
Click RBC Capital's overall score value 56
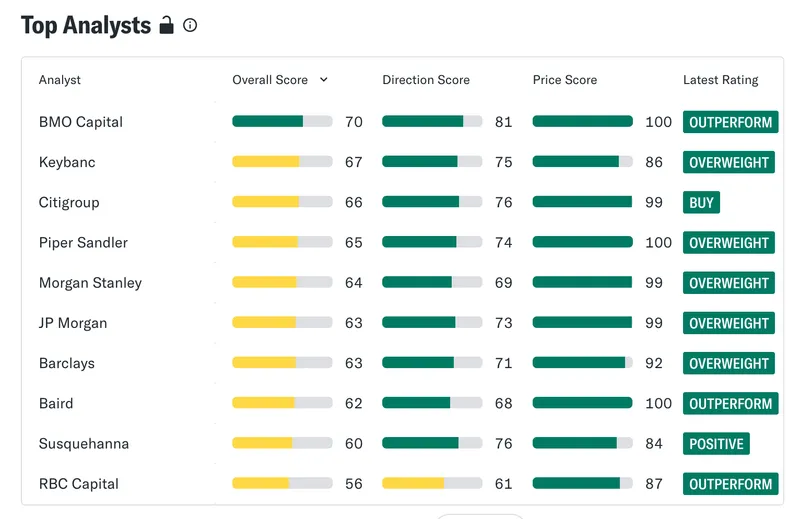click(354, 484)
